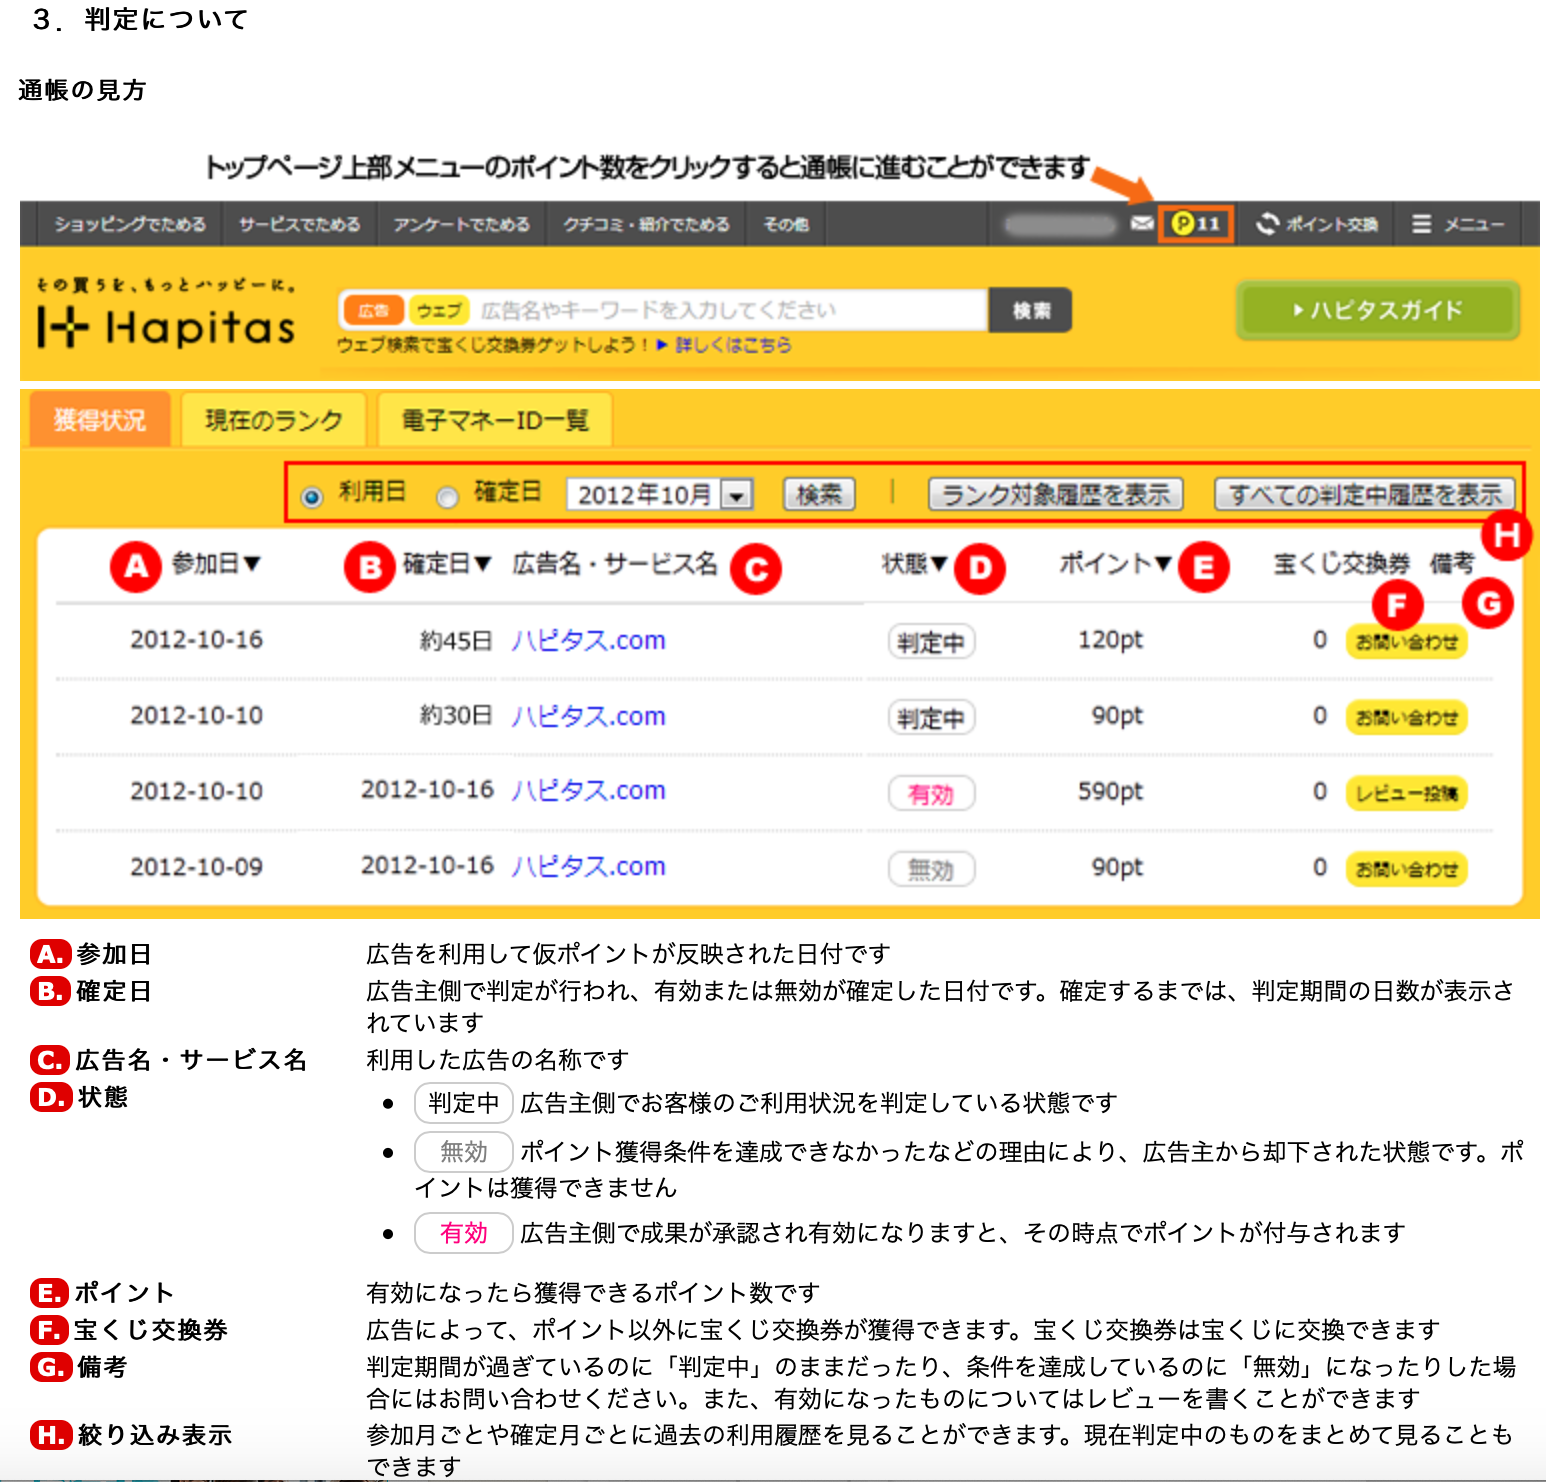Open the mail envelope icon in top bar
This screenshot has height=1482, width=1546.
pos(1141,223)
